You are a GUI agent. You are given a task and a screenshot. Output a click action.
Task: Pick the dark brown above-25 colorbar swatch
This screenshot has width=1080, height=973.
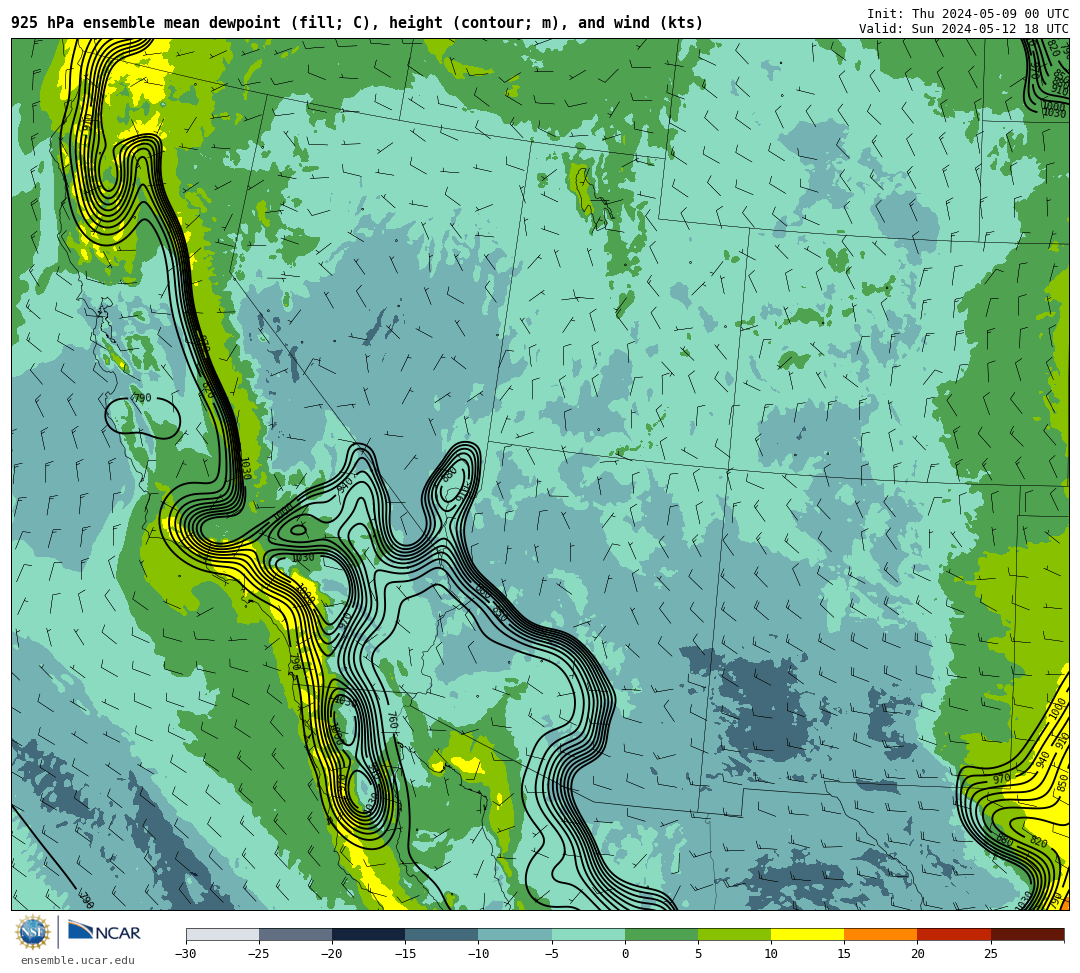1027,934
